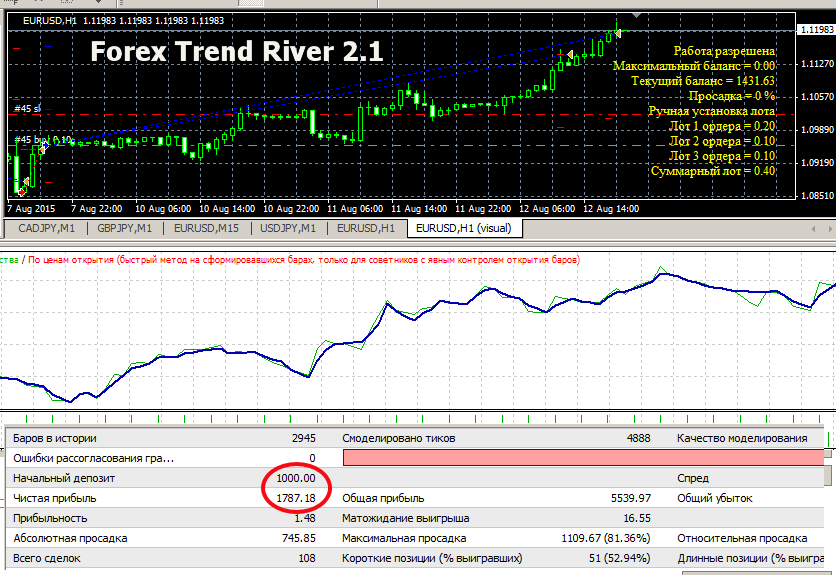Click the expected payoff value 16.55
Viewport: 836px width, 575px height.
(637, 518)
